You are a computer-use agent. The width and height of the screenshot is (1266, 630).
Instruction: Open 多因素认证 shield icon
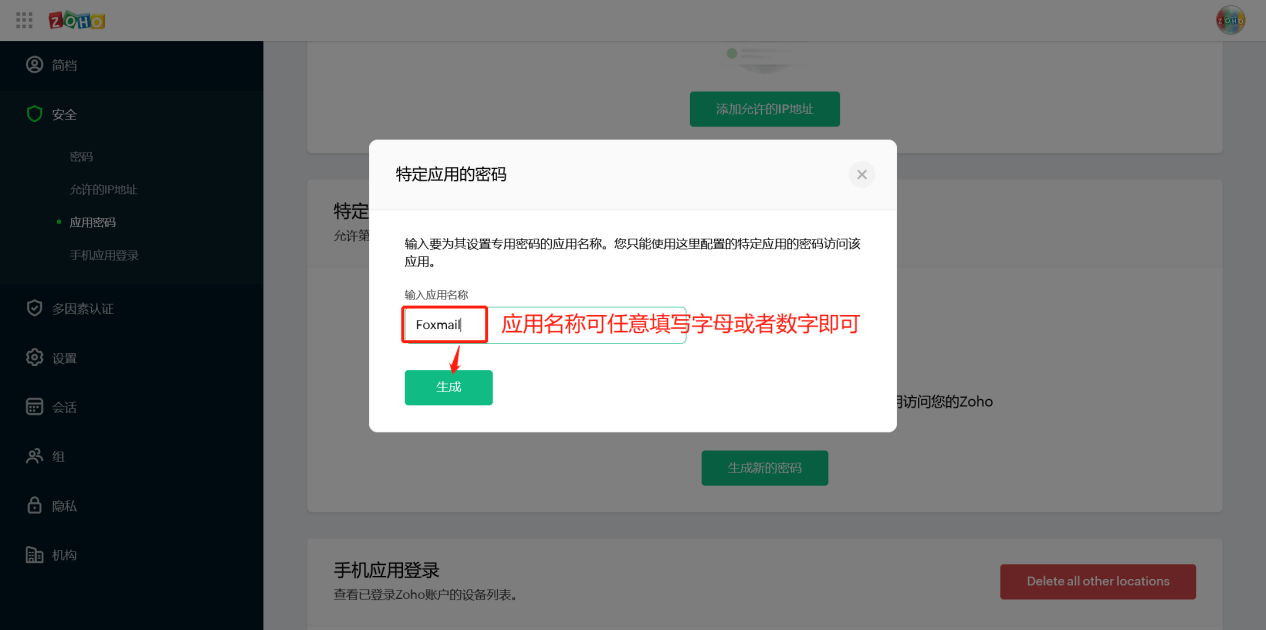coord(35,308)
